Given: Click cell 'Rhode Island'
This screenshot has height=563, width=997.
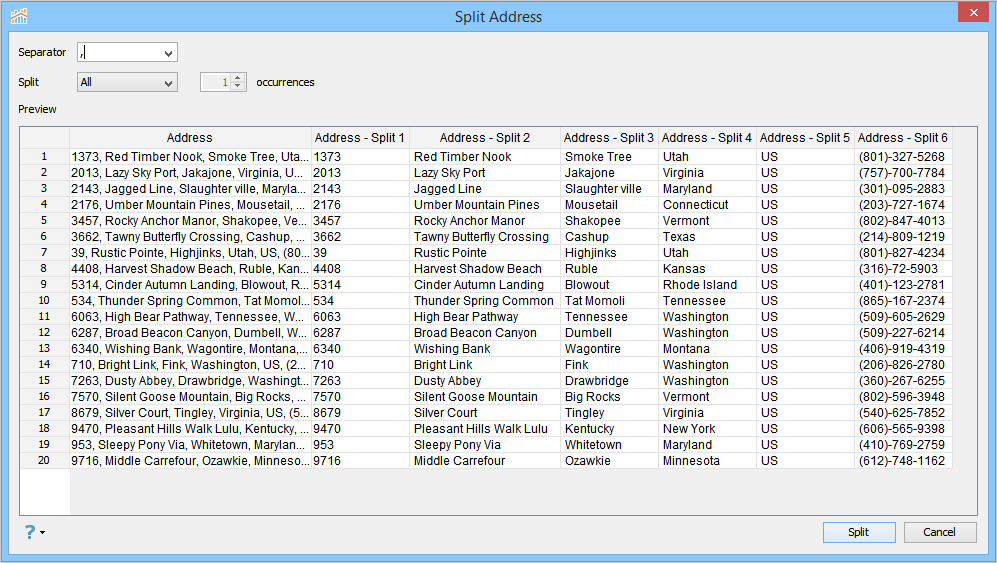Looking at the screenshot, I should [707, 284].
